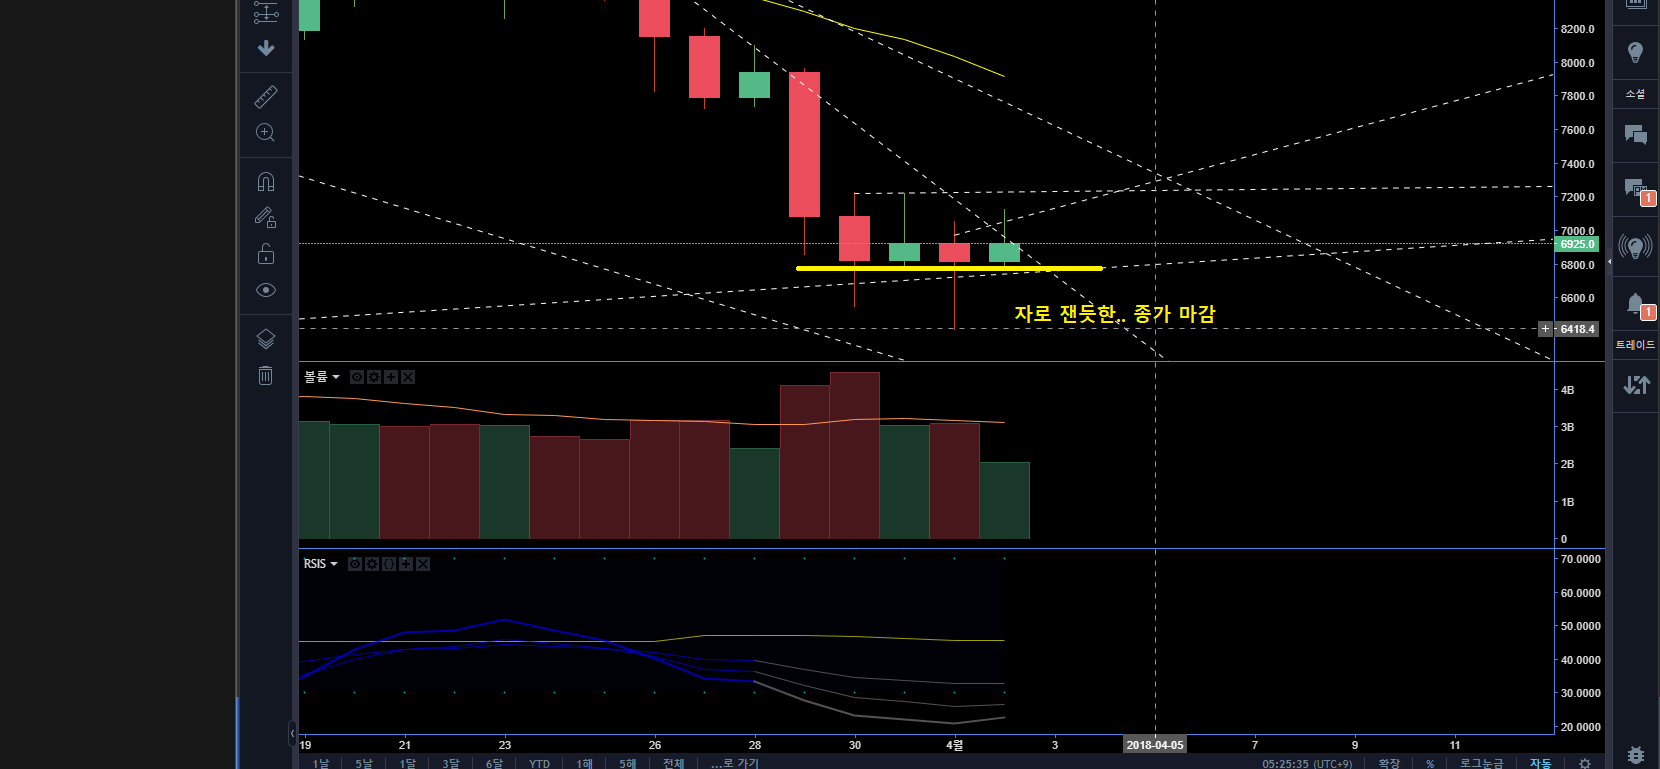Select the yellow horizontal support line

tap(949, 268)
